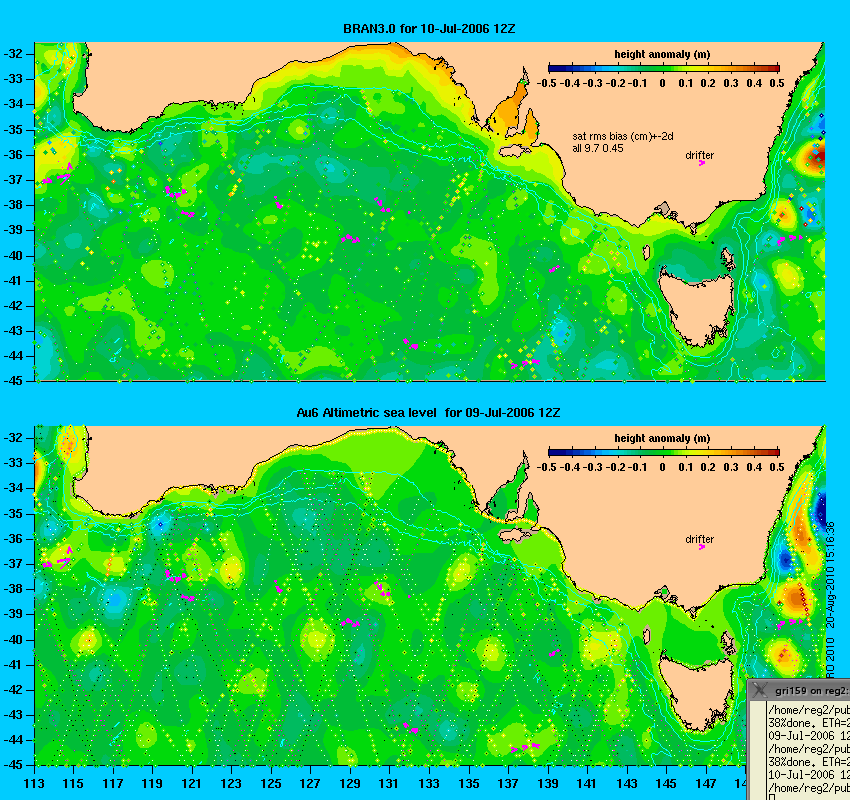Click the 'Au6 Altimetric sea level' plot title
The height and width of the screenshot is (800, 850).
[366, 412]
